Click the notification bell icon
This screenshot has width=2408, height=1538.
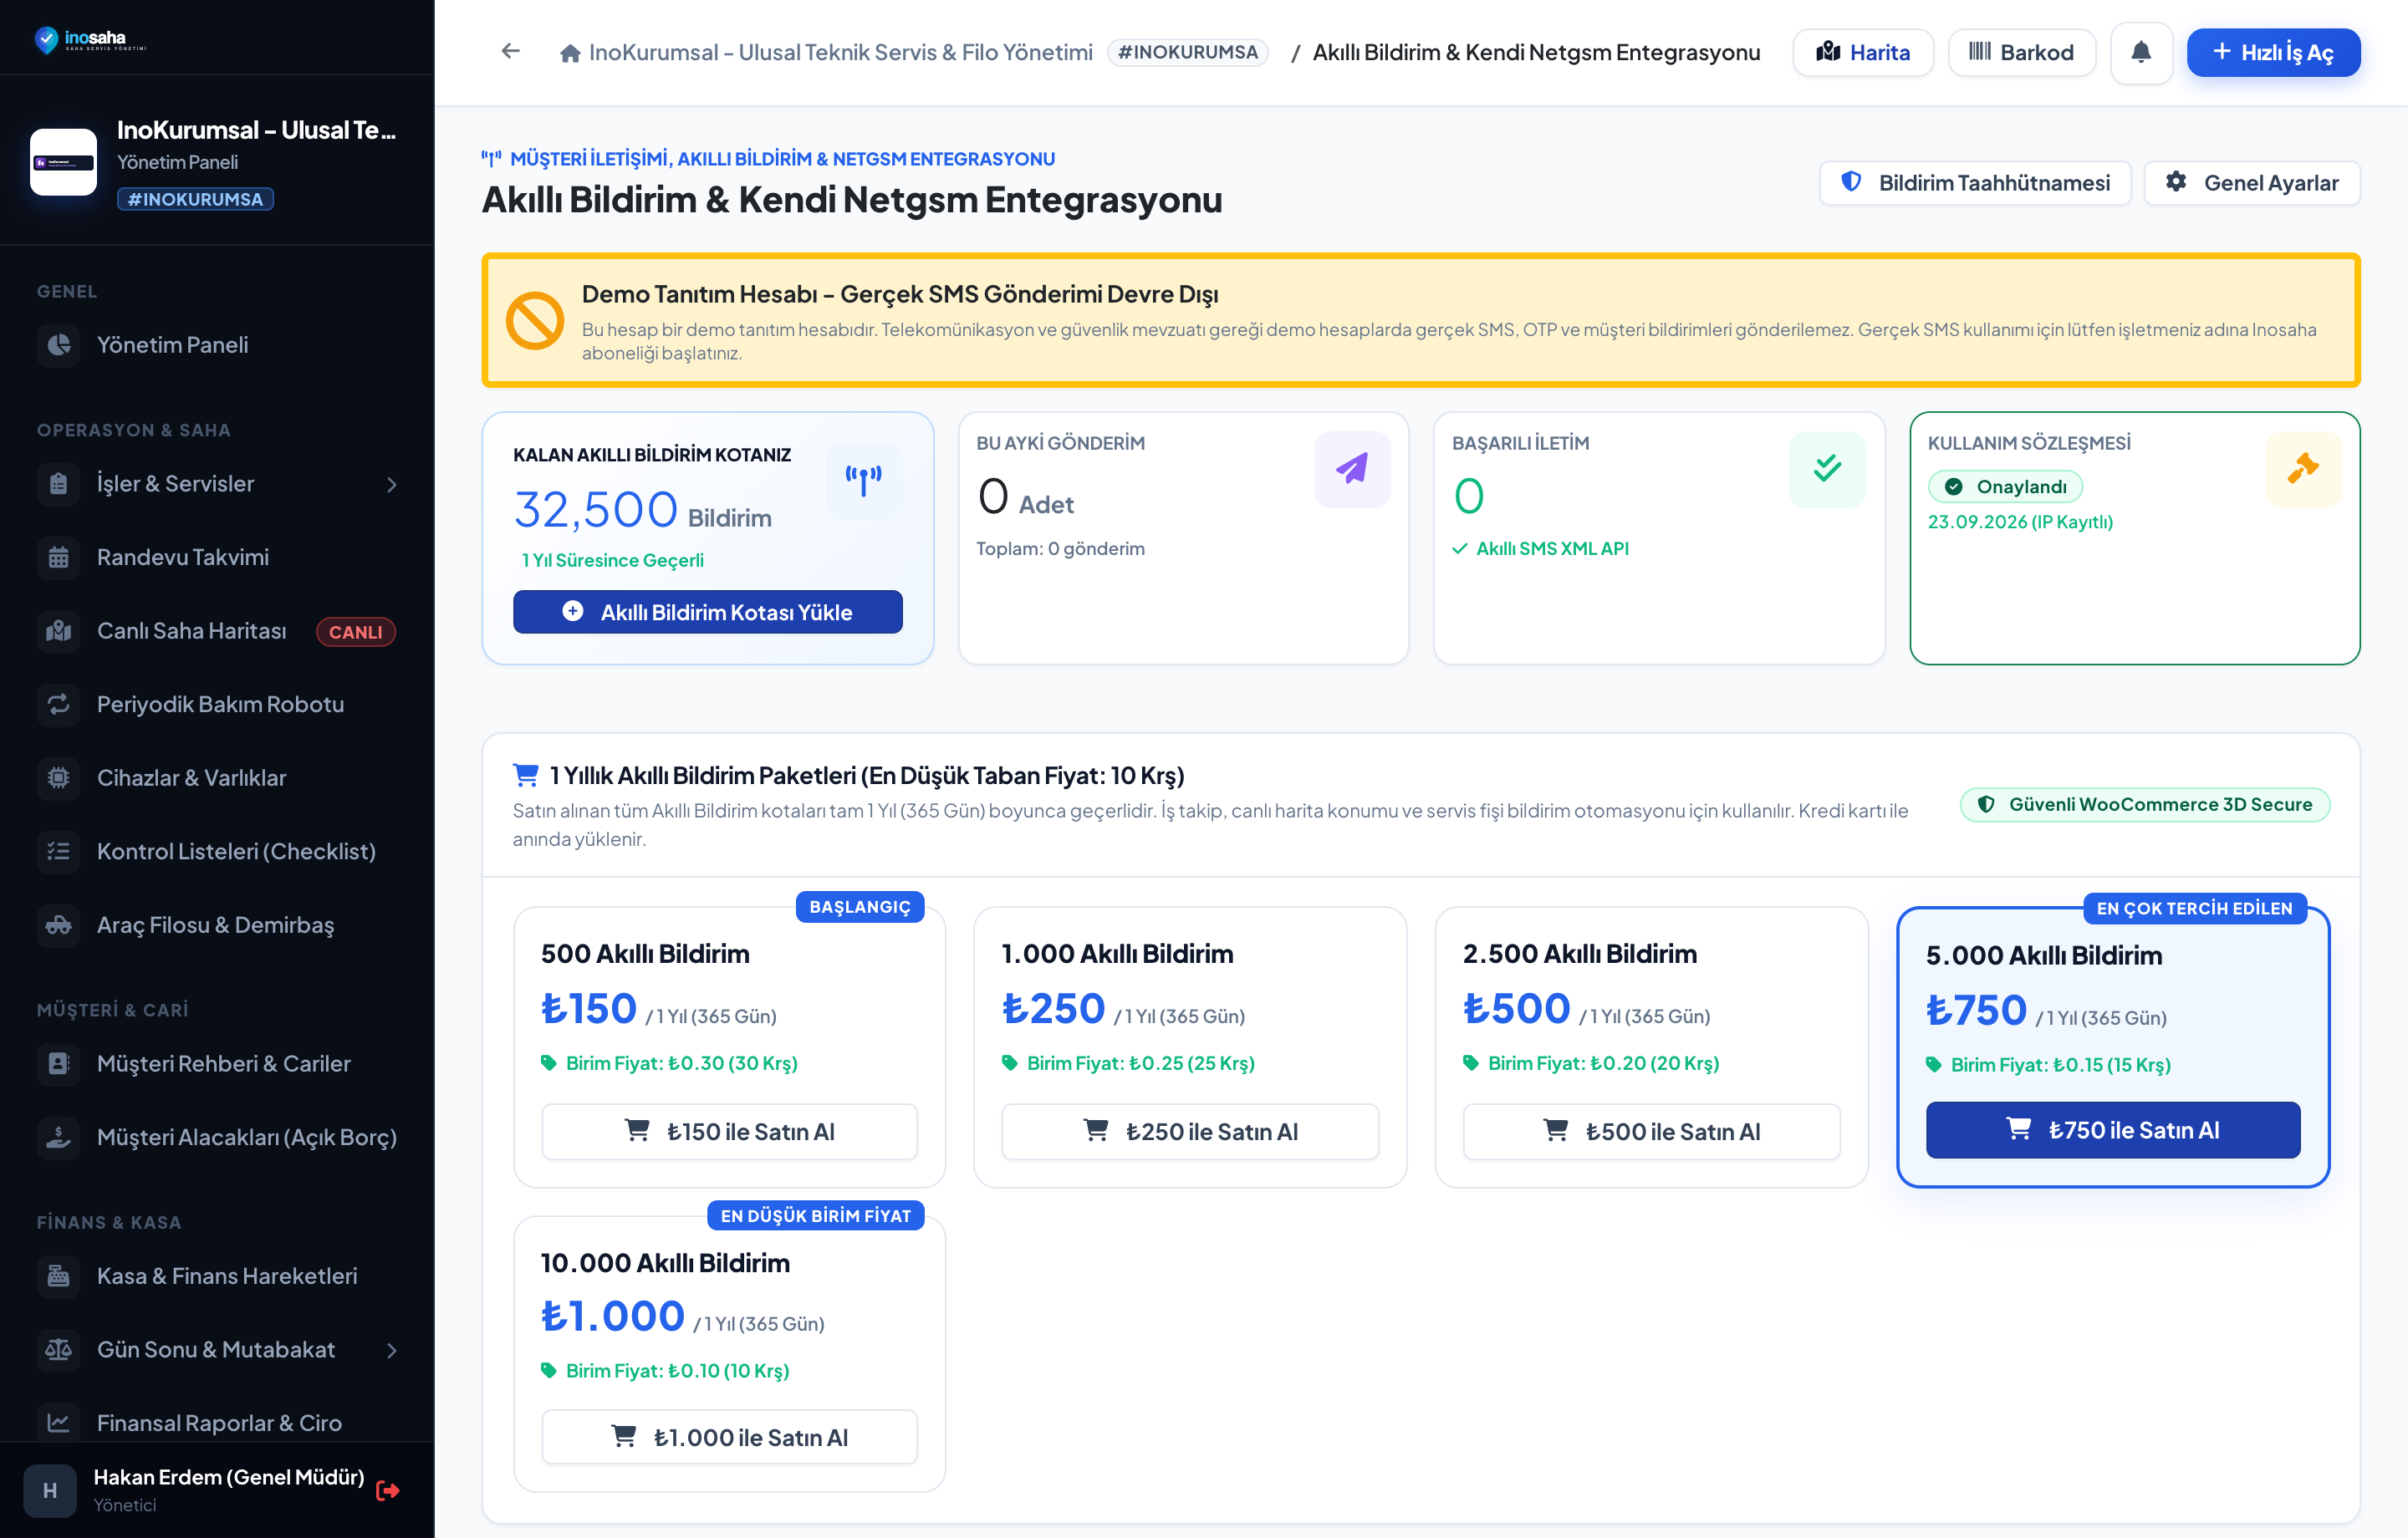pyautogui.click(x=2140, y=52)
